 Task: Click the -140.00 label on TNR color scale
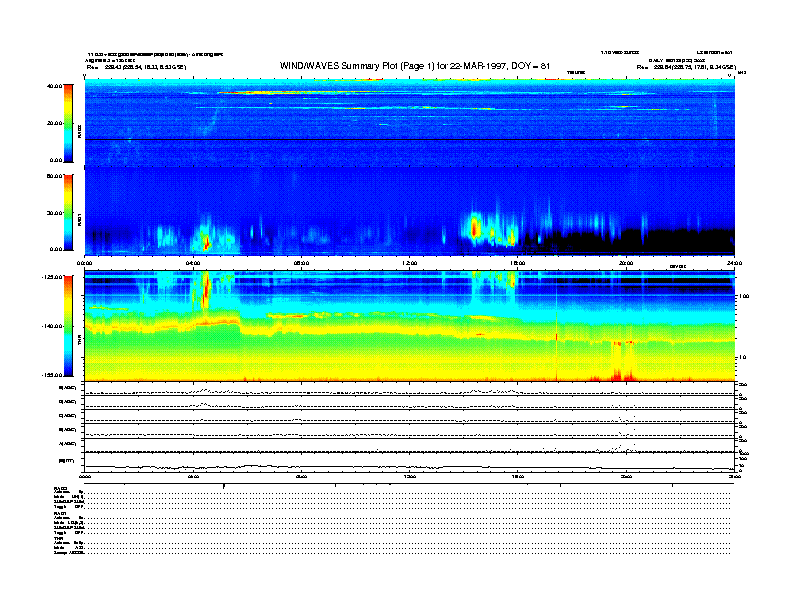tap(52, 326)
